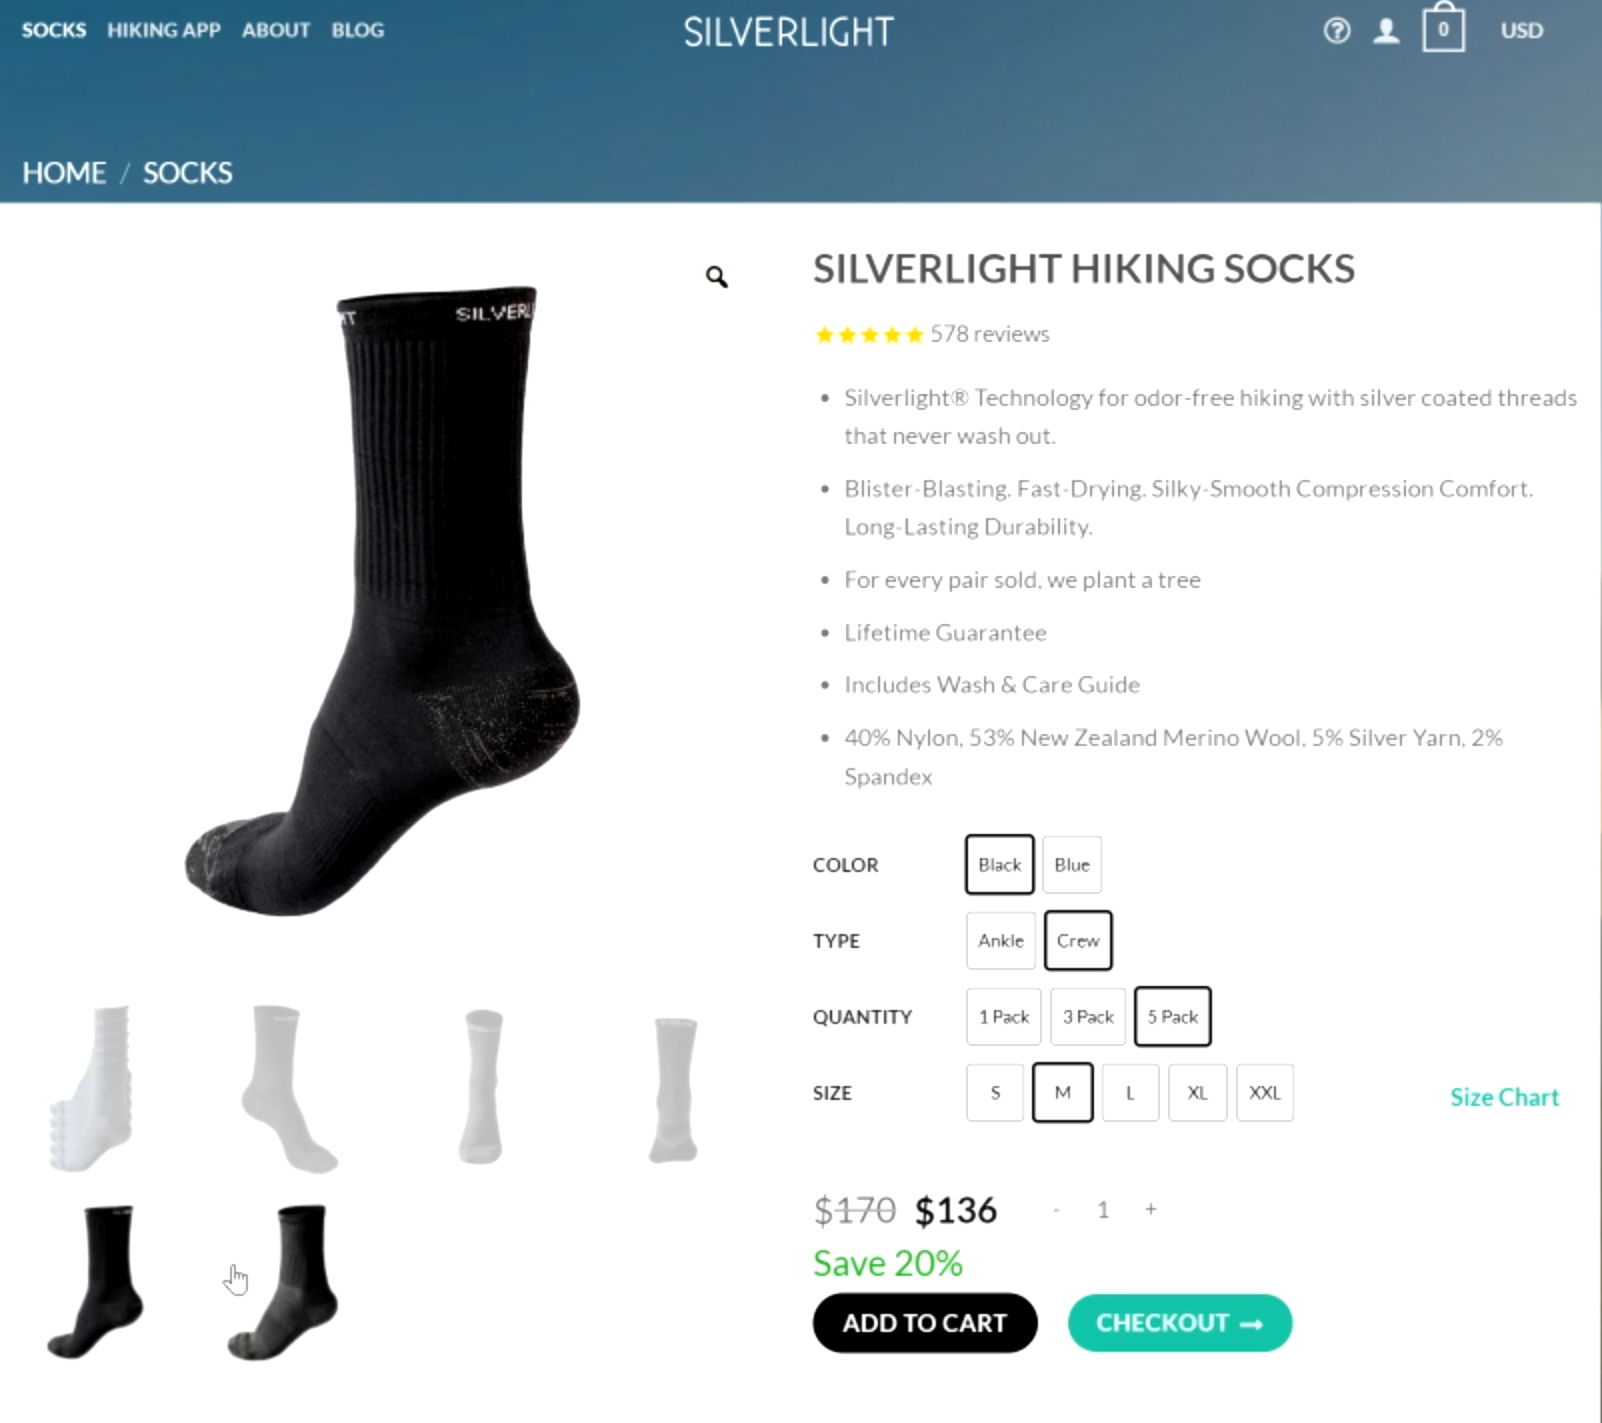Open the BLOG navigation link

pyautogui.click(x=358, y=30)
